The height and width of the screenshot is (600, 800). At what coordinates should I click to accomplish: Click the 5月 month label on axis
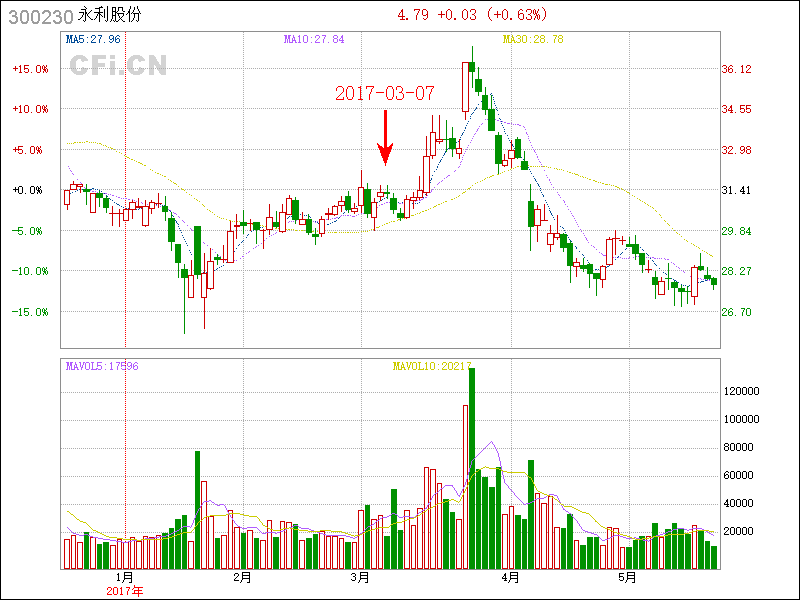627,578
